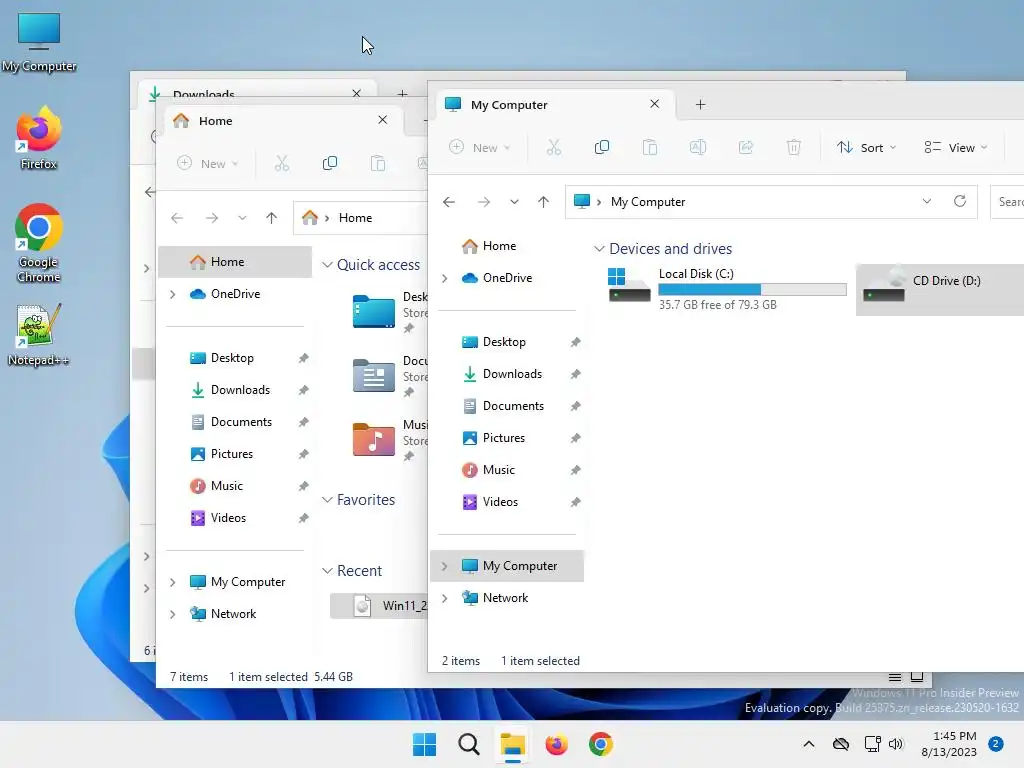Click Local Disk (C:) usage bar
This screenshot has height=768, width=1024.
[752, 289]
